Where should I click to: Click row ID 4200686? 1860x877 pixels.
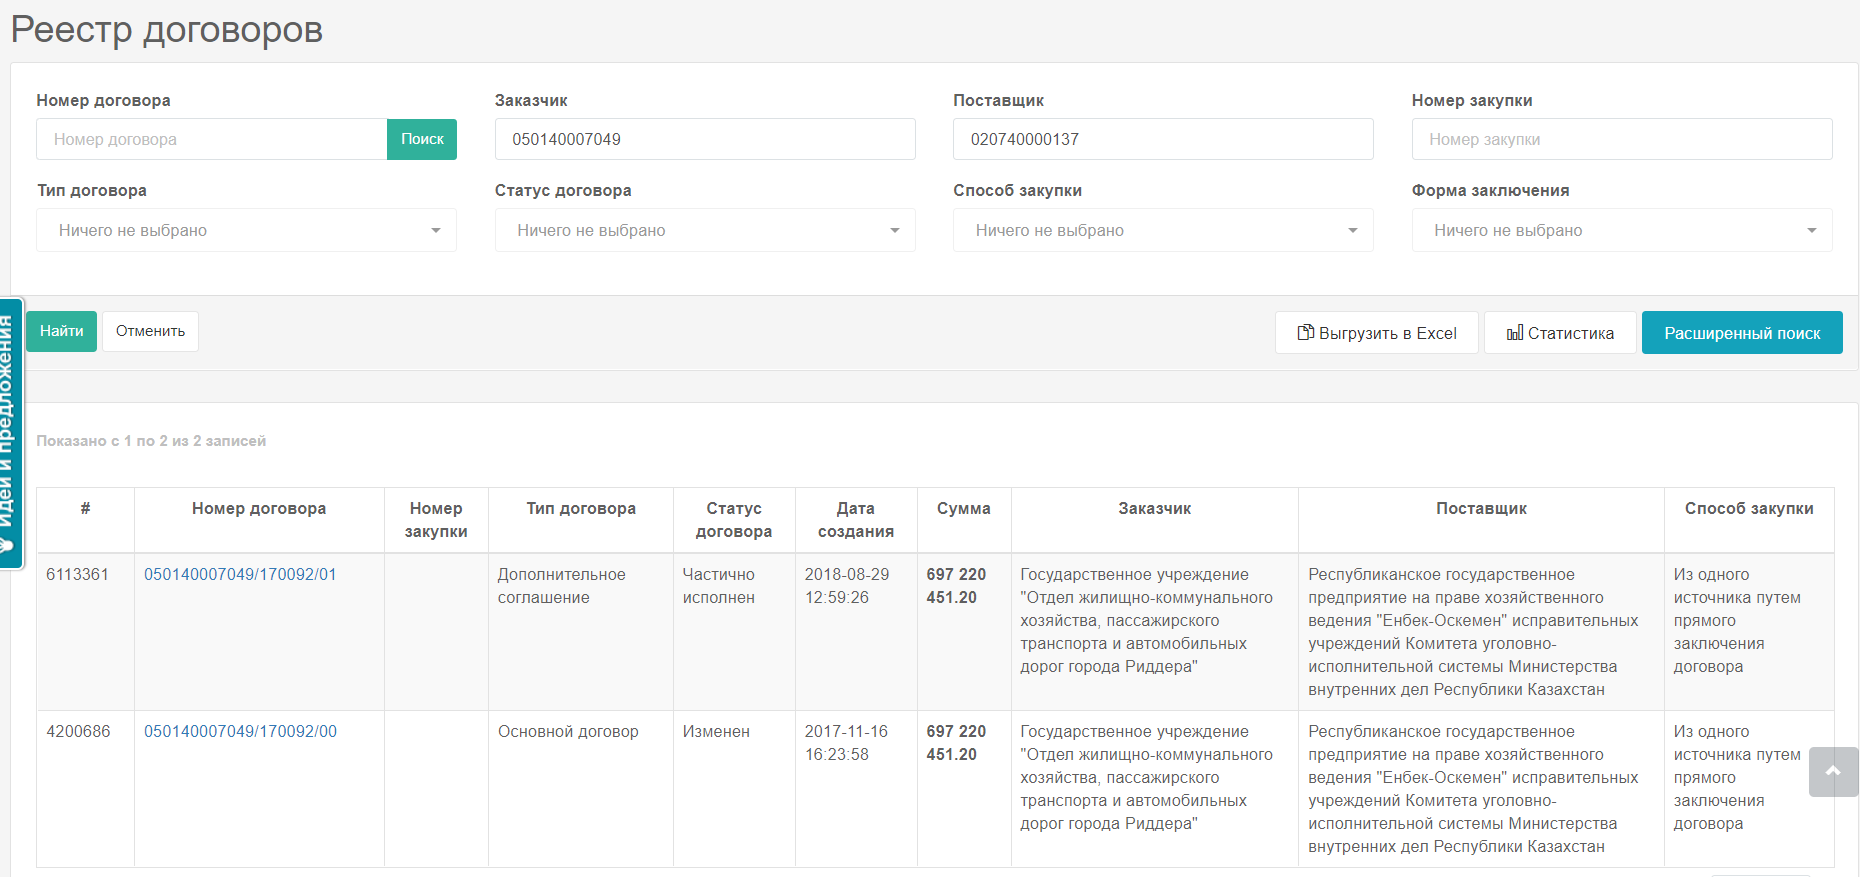(78, 732)
